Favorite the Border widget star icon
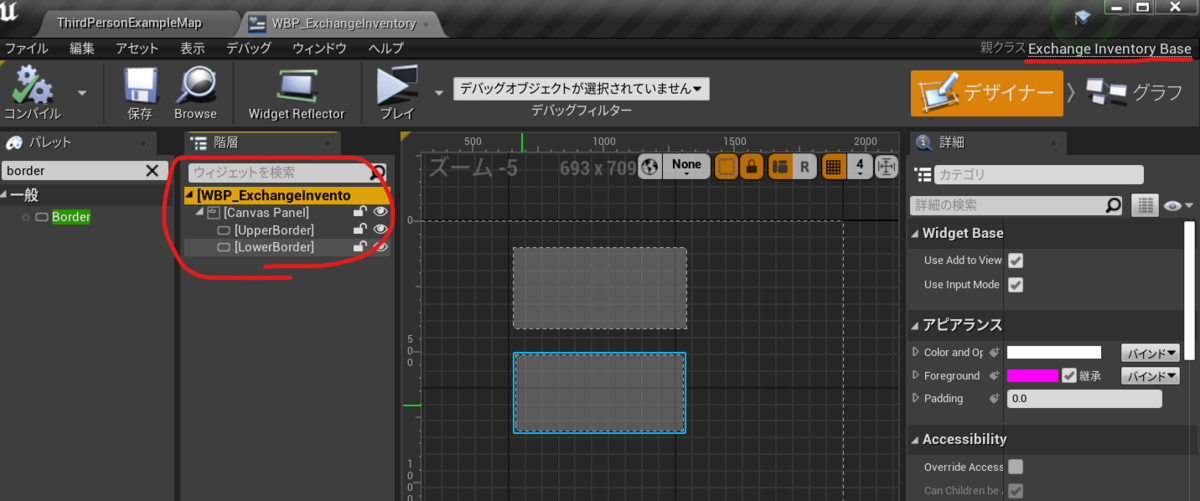Screen dimensions: 1200x501 tap(26, 217)
